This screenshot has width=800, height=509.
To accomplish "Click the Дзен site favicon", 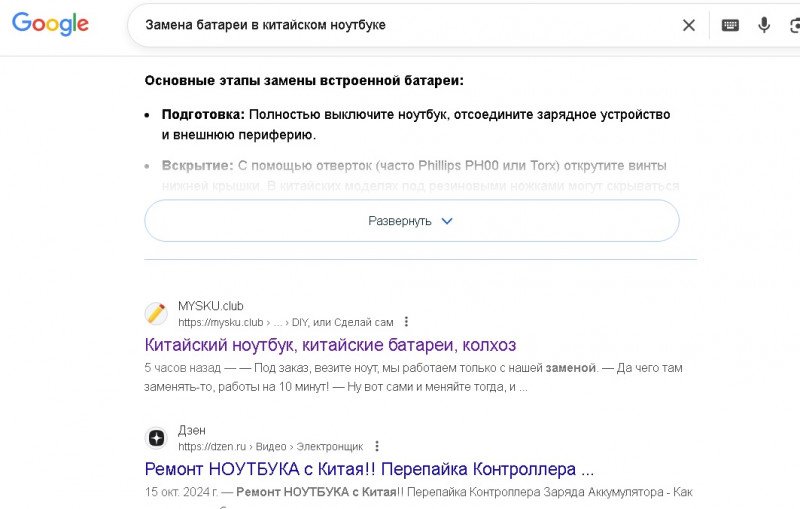I will click(x=156, y=438).
